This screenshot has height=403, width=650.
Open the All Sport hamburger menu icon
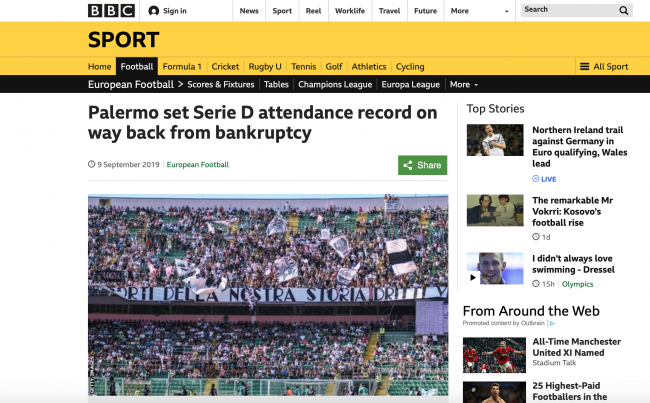click(585, 66)
